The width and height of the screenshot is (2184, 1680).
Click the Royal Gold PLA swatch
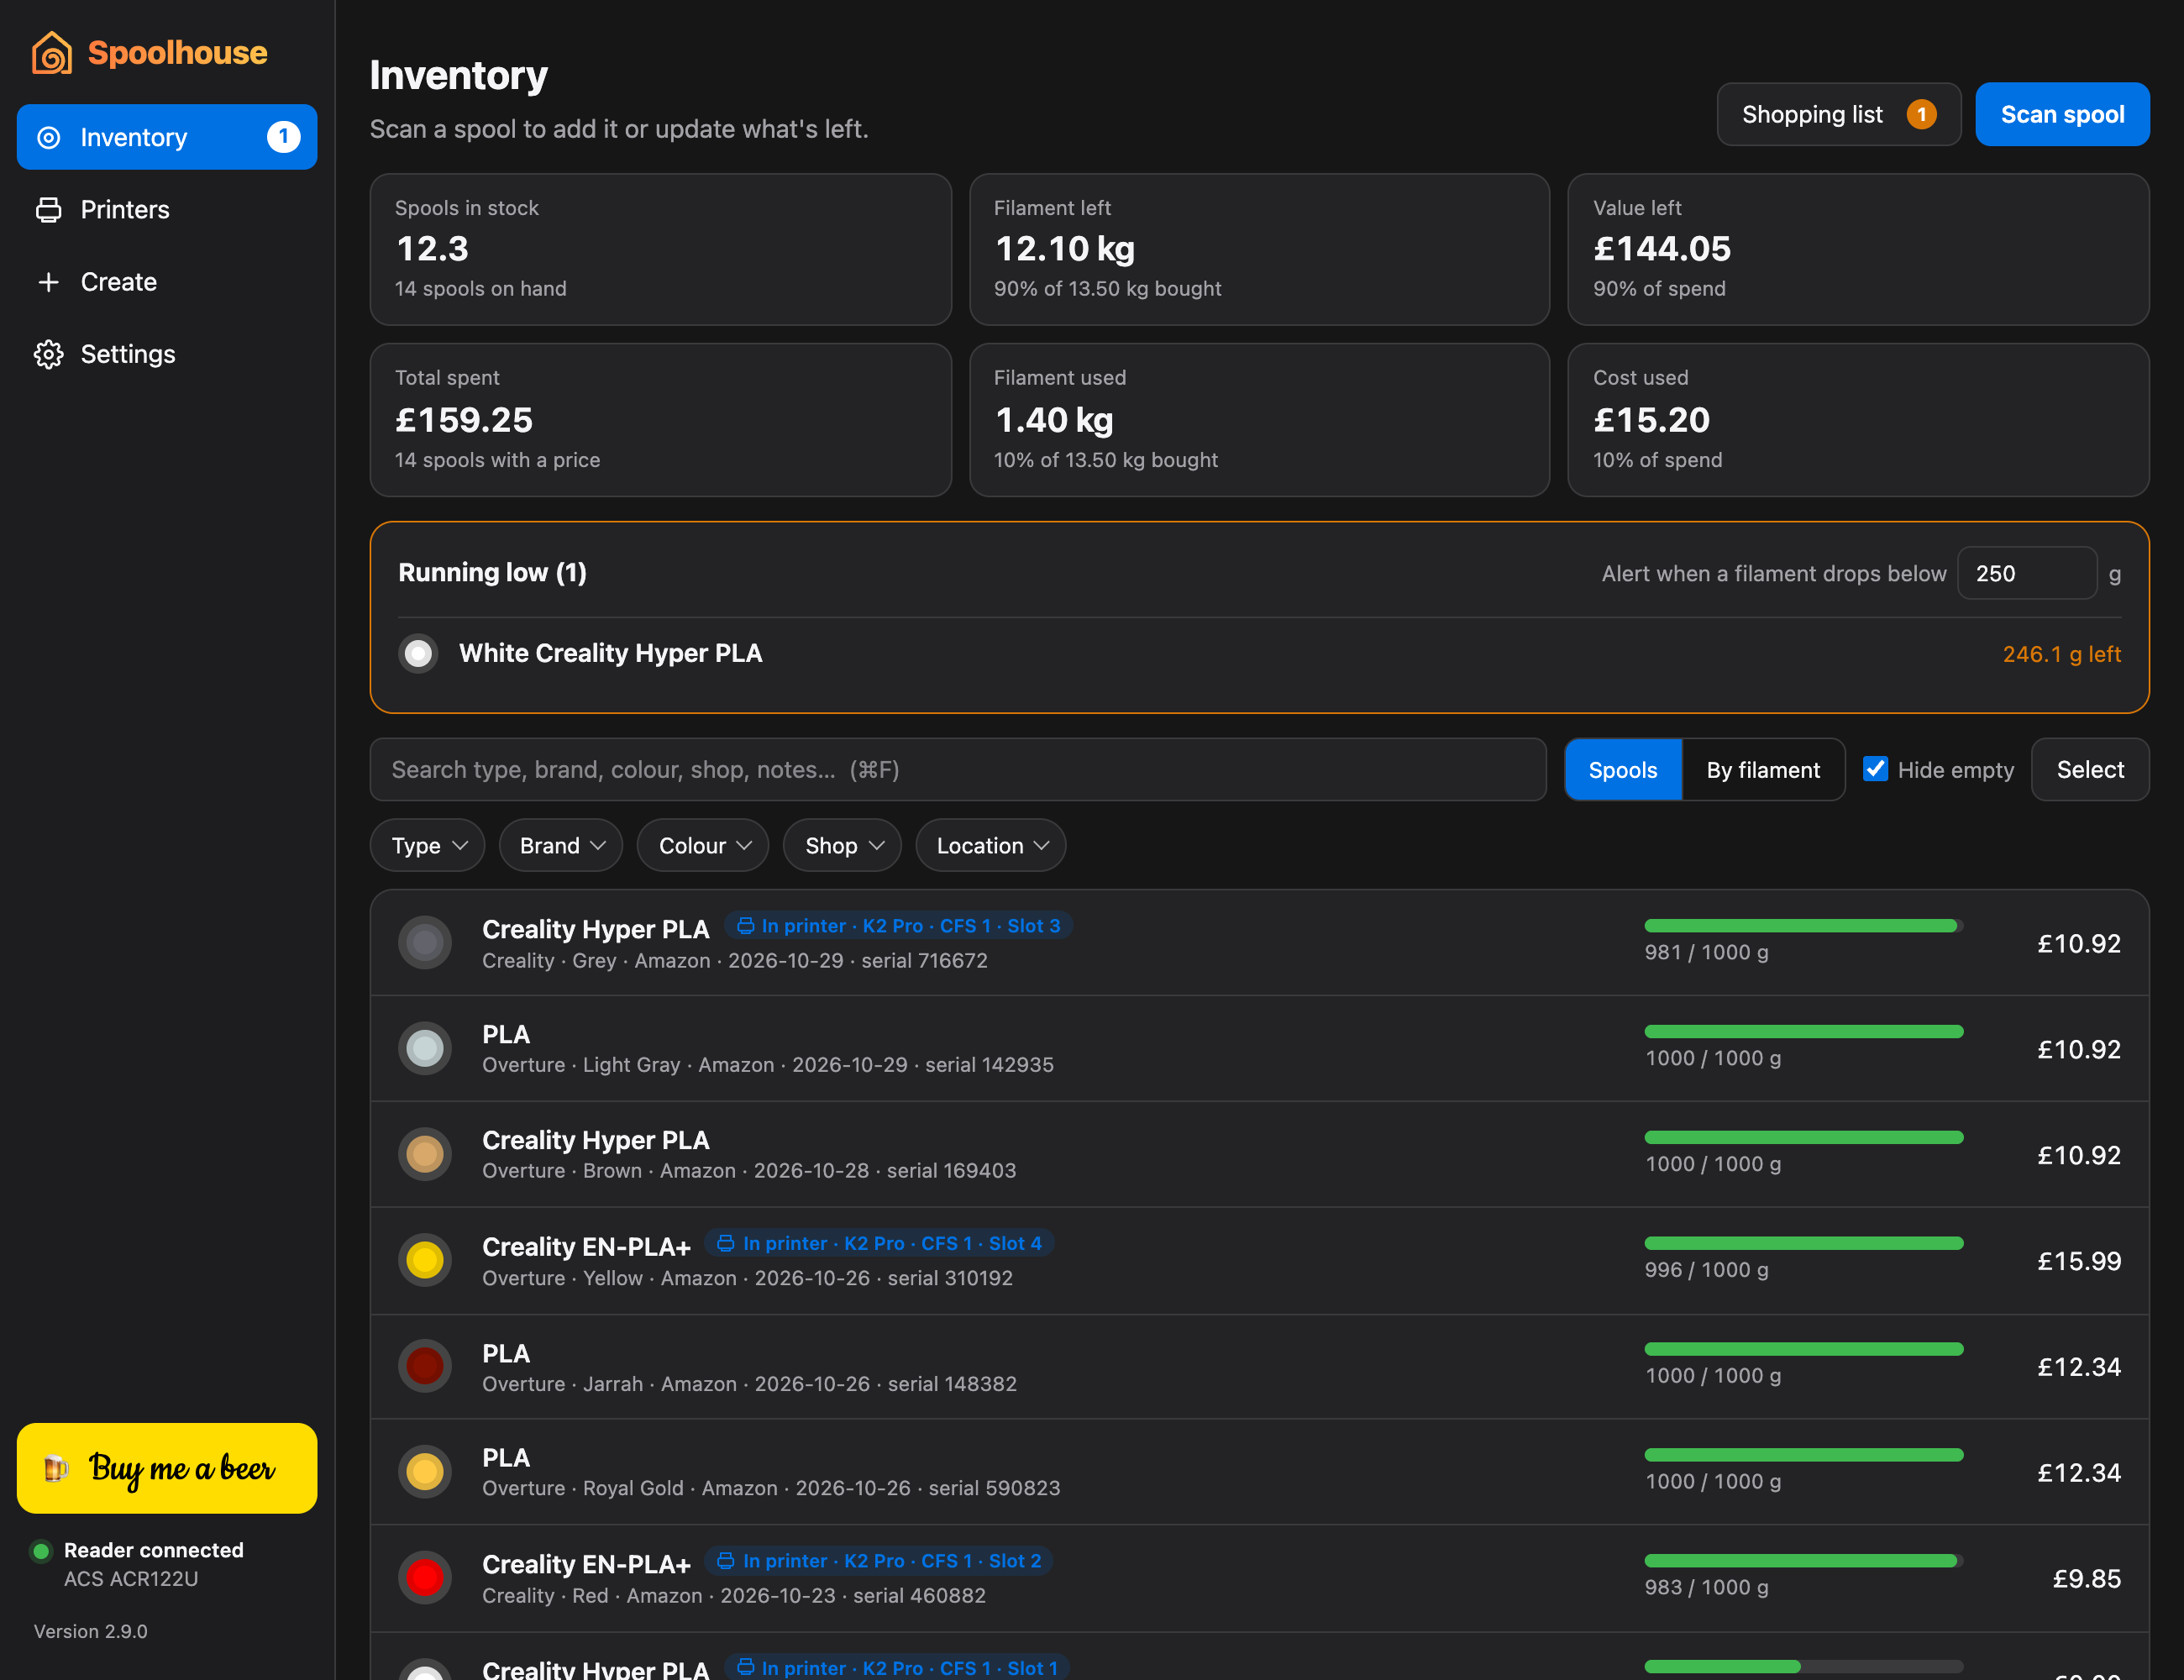coord(425,1471)
